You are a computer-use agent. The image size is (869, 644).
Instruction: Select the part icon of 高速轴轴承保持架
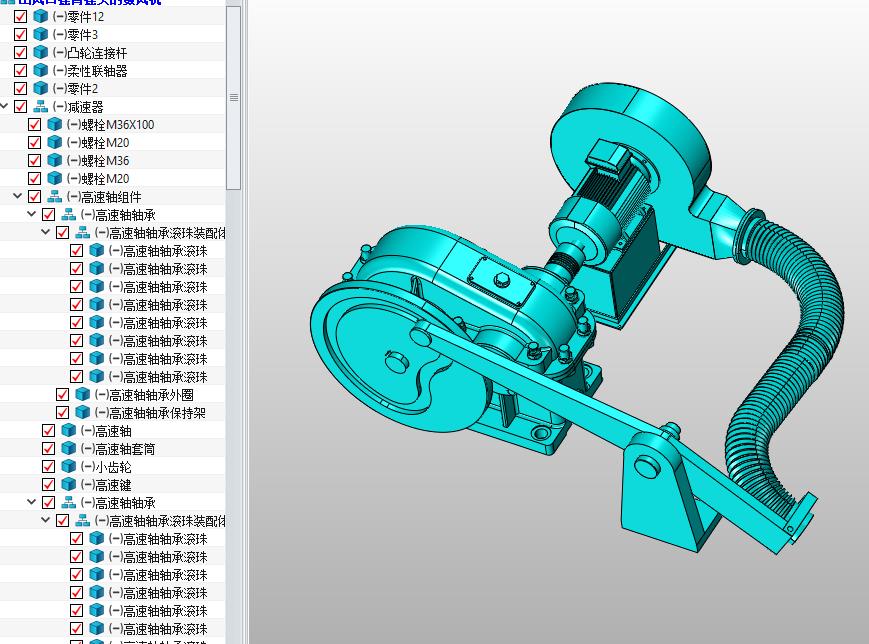[x=83, y=413]
